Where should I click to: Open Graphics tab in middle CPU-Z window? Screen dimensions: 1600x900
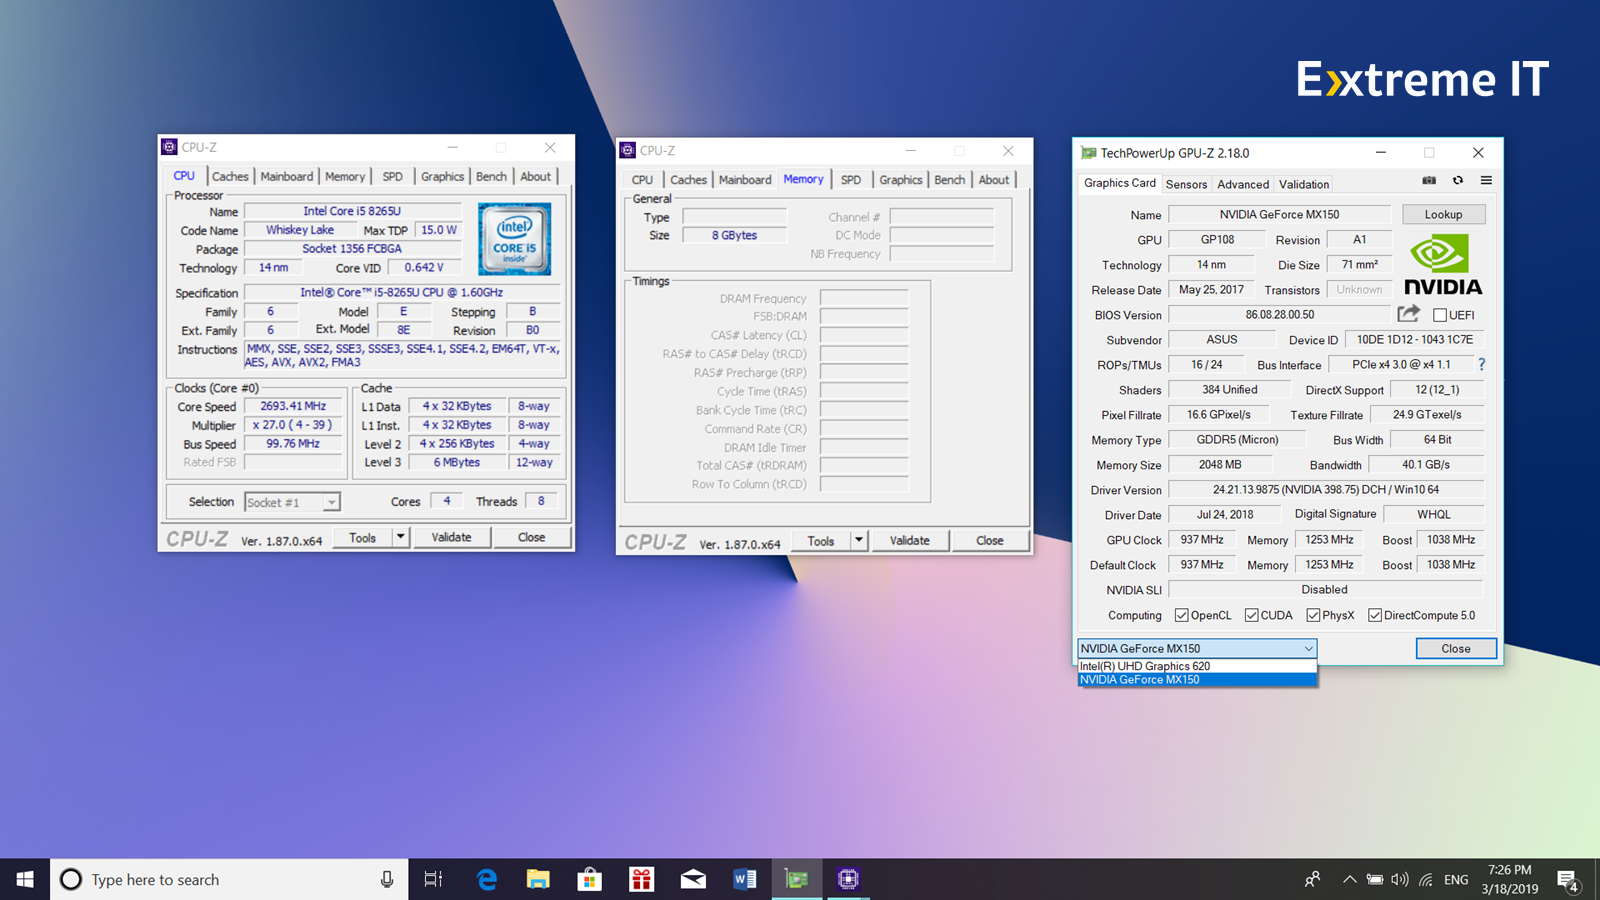pyautogui.click(x=901, y=180)
